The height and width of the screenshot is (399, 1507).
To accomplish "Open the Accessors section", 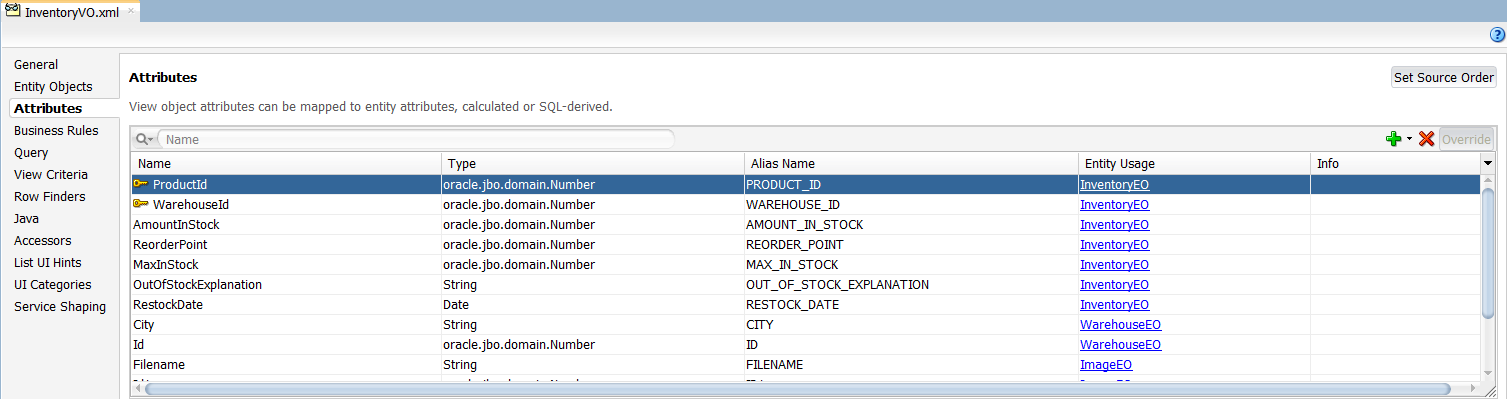I will pos(43,240).
